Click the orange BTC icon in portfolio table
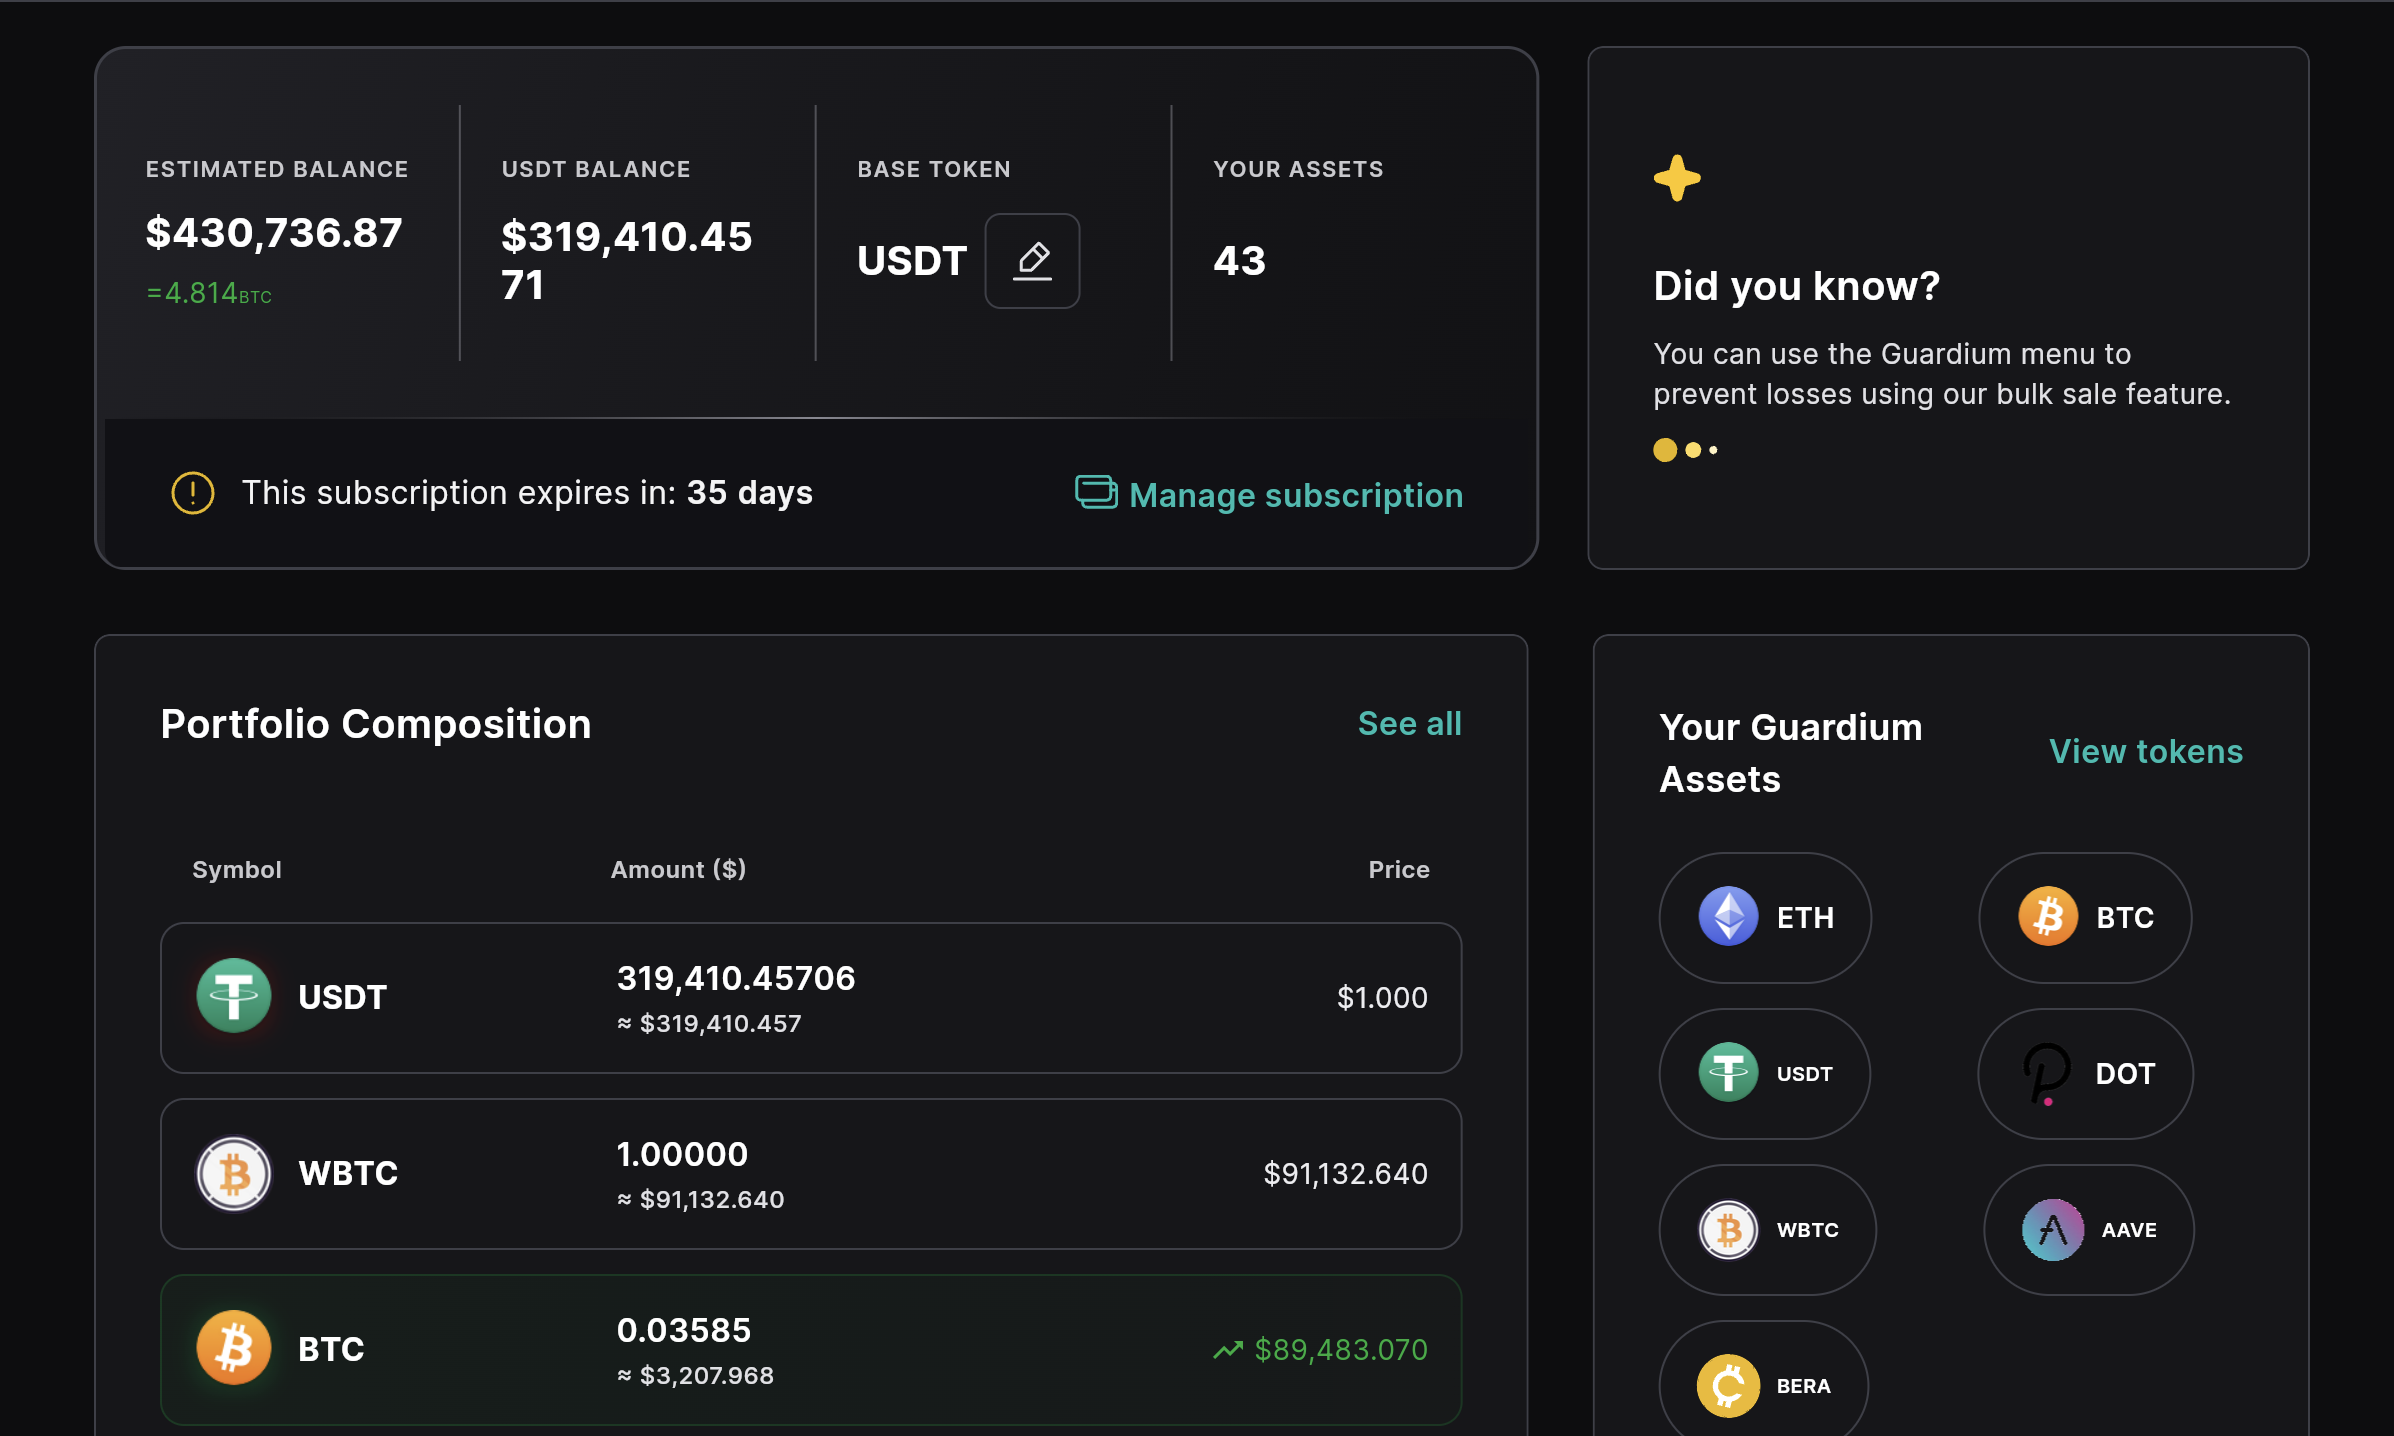Image resolution: width=2394 pixels, height=1436 pixels. (x=234, y=1348)
